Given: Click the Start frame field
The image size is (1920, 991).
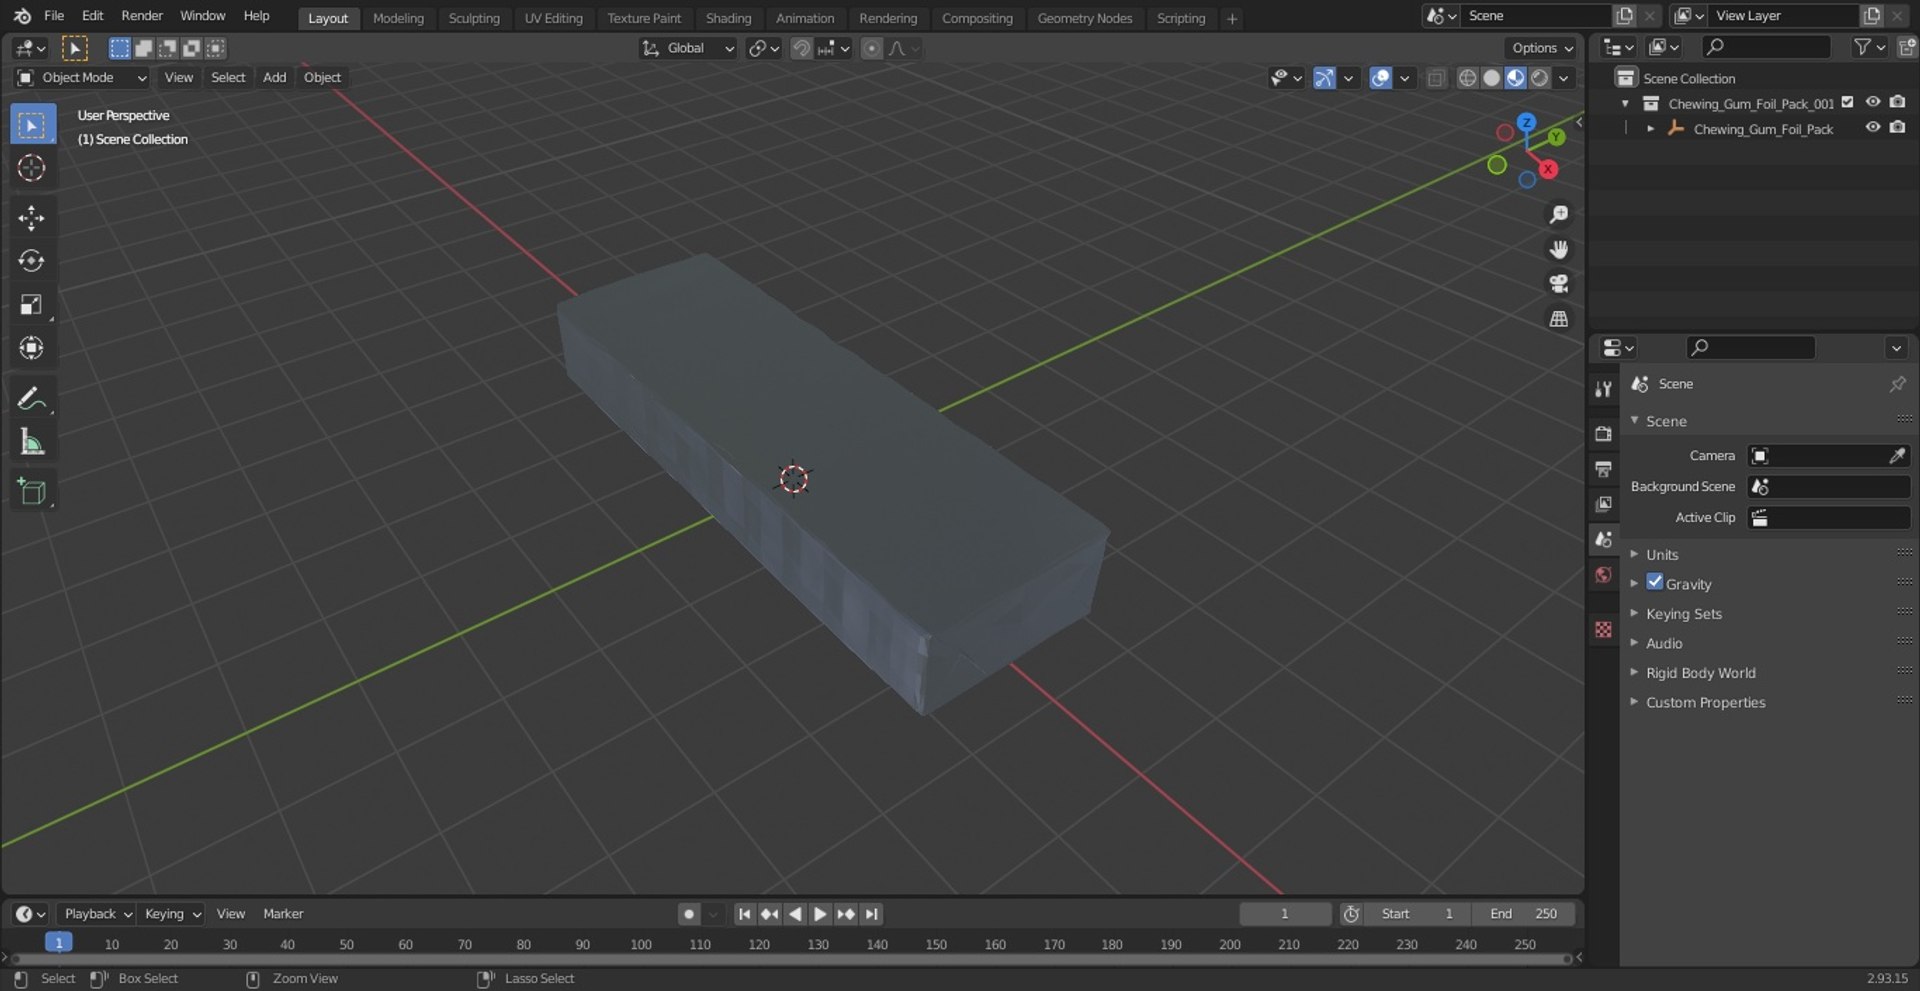Looking at the screenshot, I should pos(1417,914).
